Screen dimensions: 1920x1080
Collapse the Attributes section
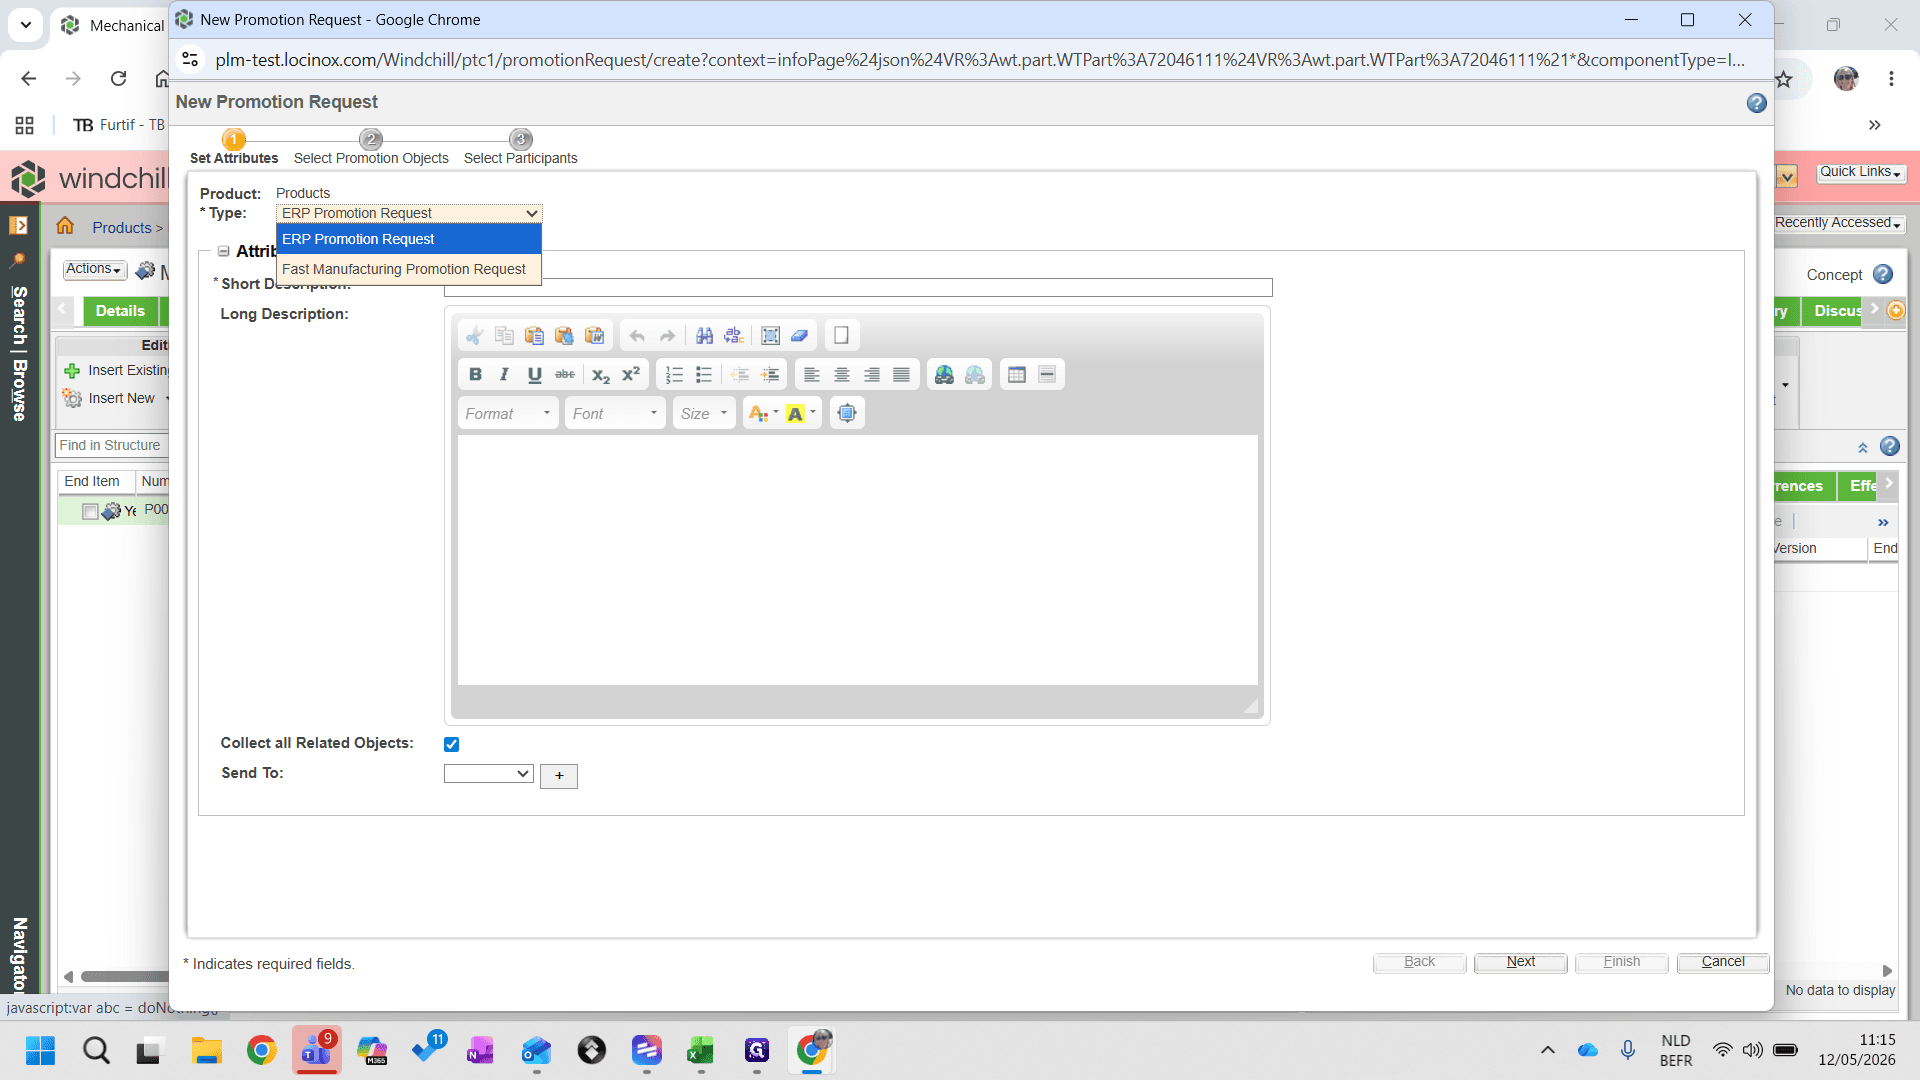click(x=224, y=252)
